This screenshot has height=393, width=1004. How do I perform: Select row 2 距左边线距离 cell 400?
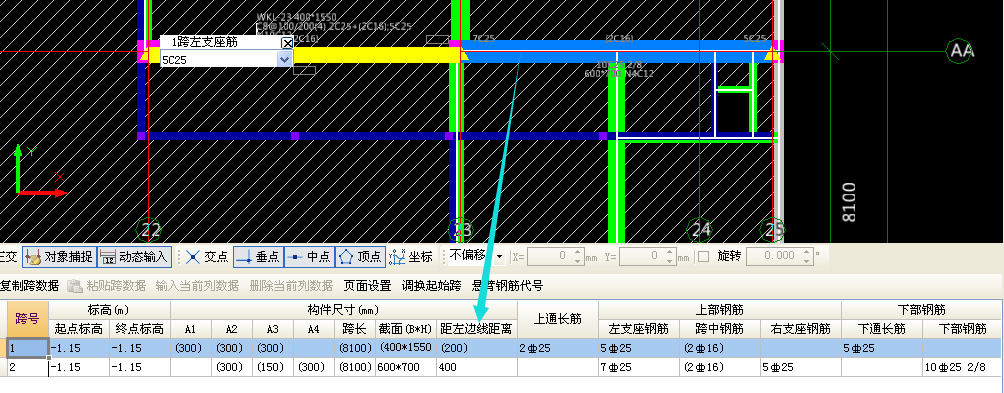click(x=477, y=367)
